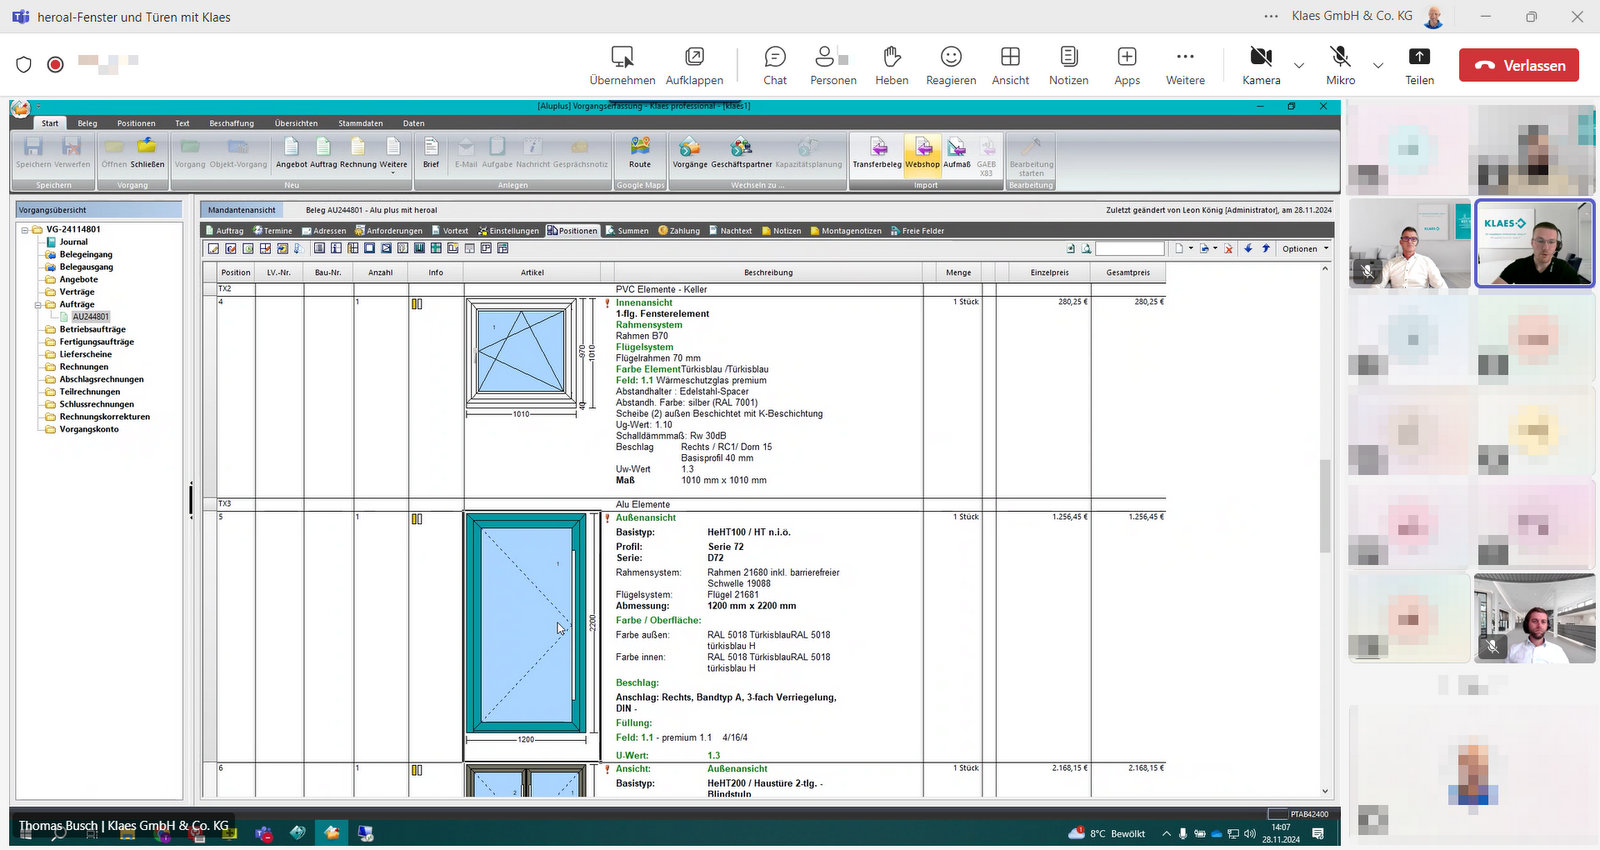Image resolution: width=1600 pixels, height=850 pixels.
Task: Open the Montagenotizen sub-tab
Action: click(x=846, y=231)
